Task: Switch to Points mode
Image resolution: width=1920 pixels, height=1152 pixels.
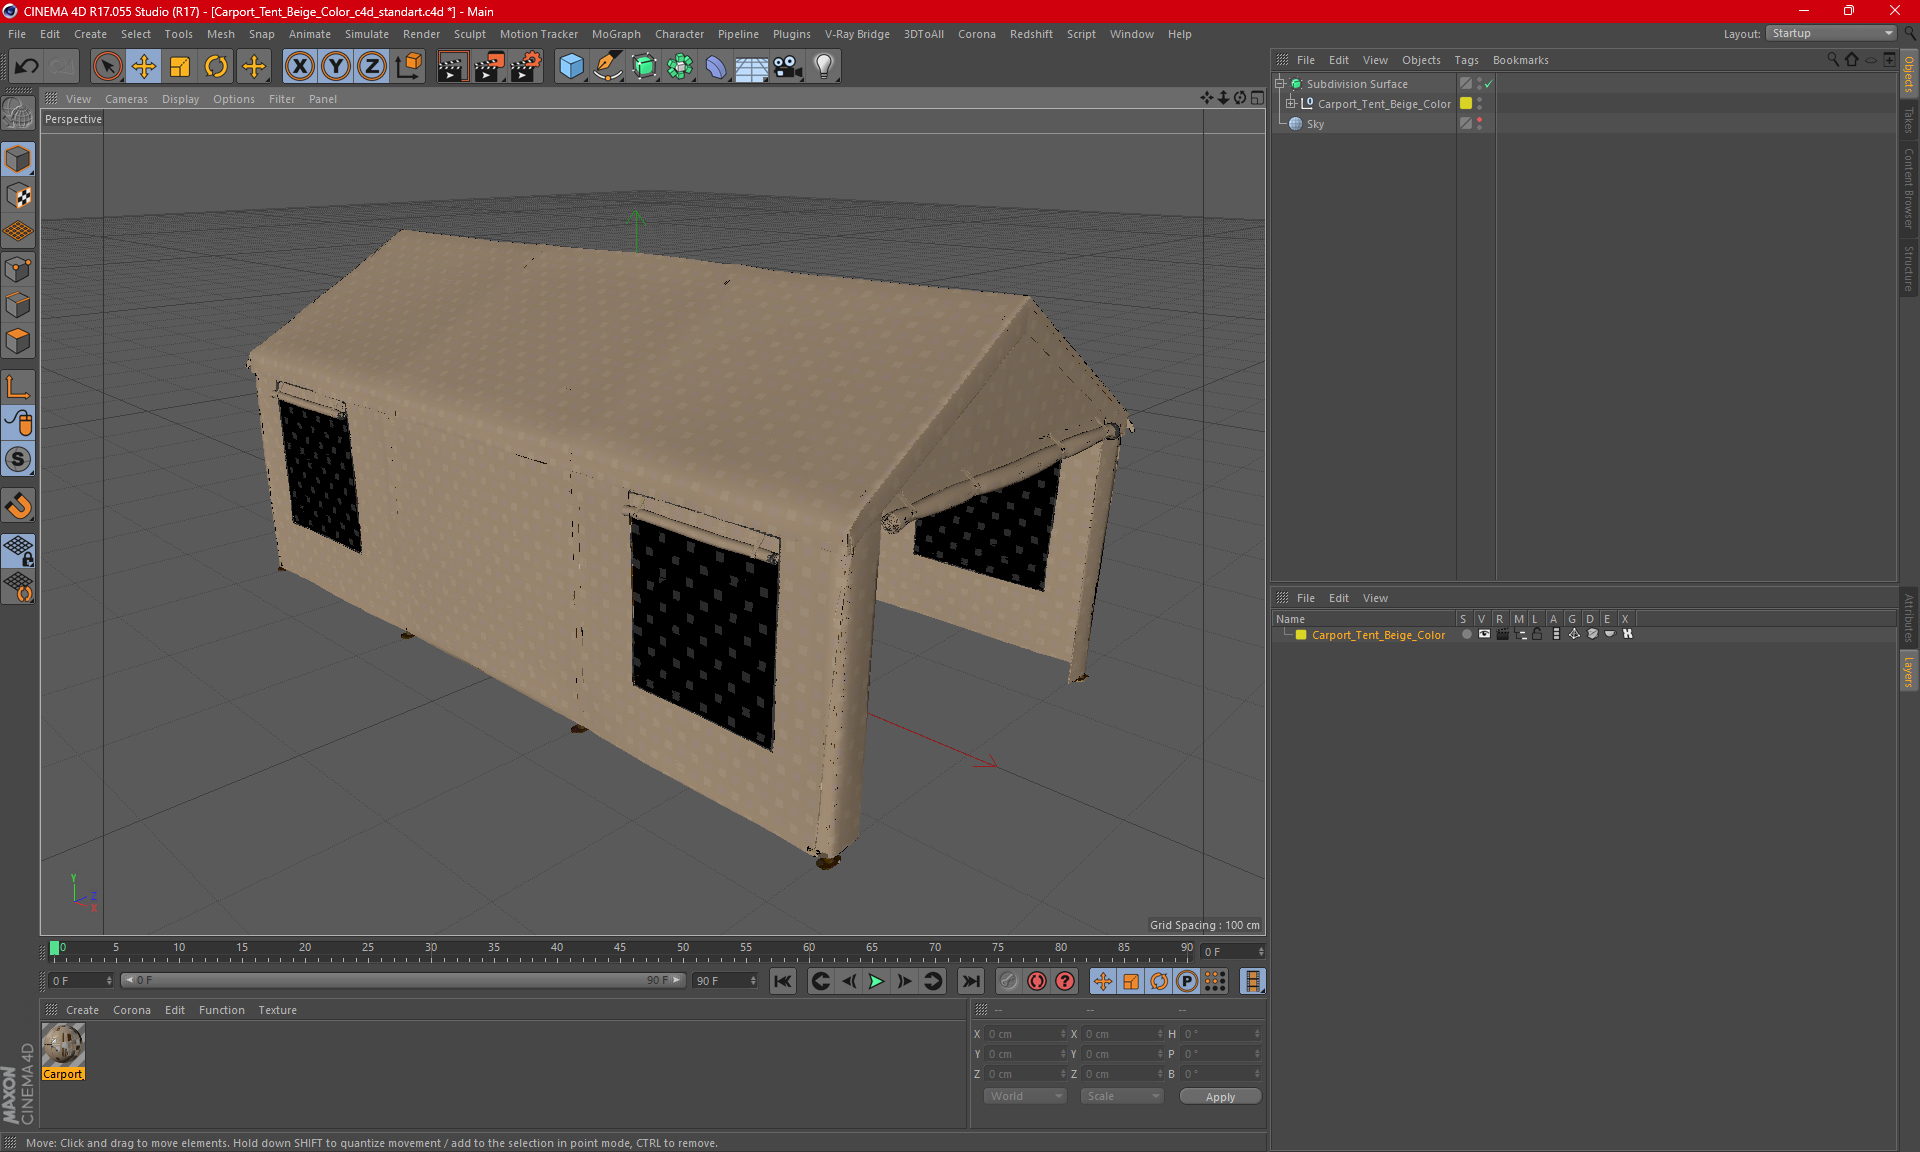Action: click(18, 269)
